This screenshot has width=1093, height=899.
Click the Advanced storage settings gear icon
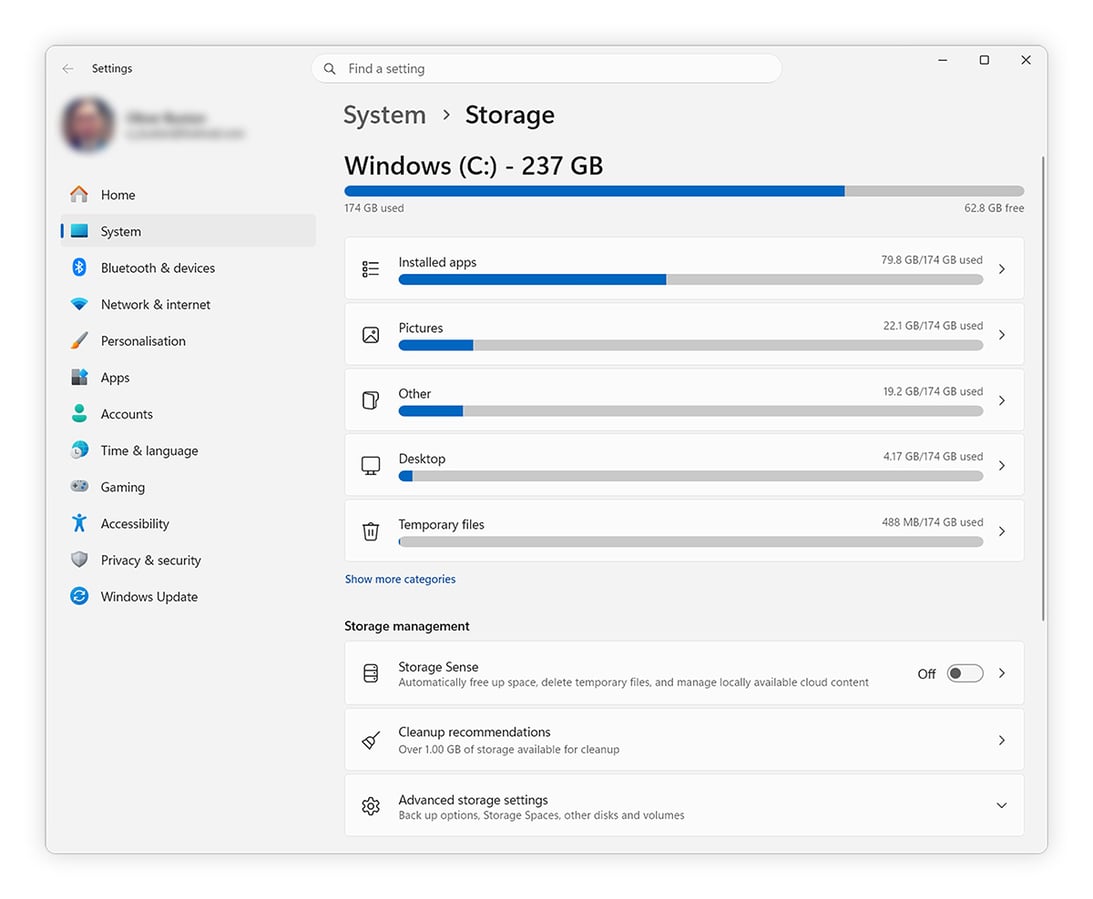[x=371, y=806]
